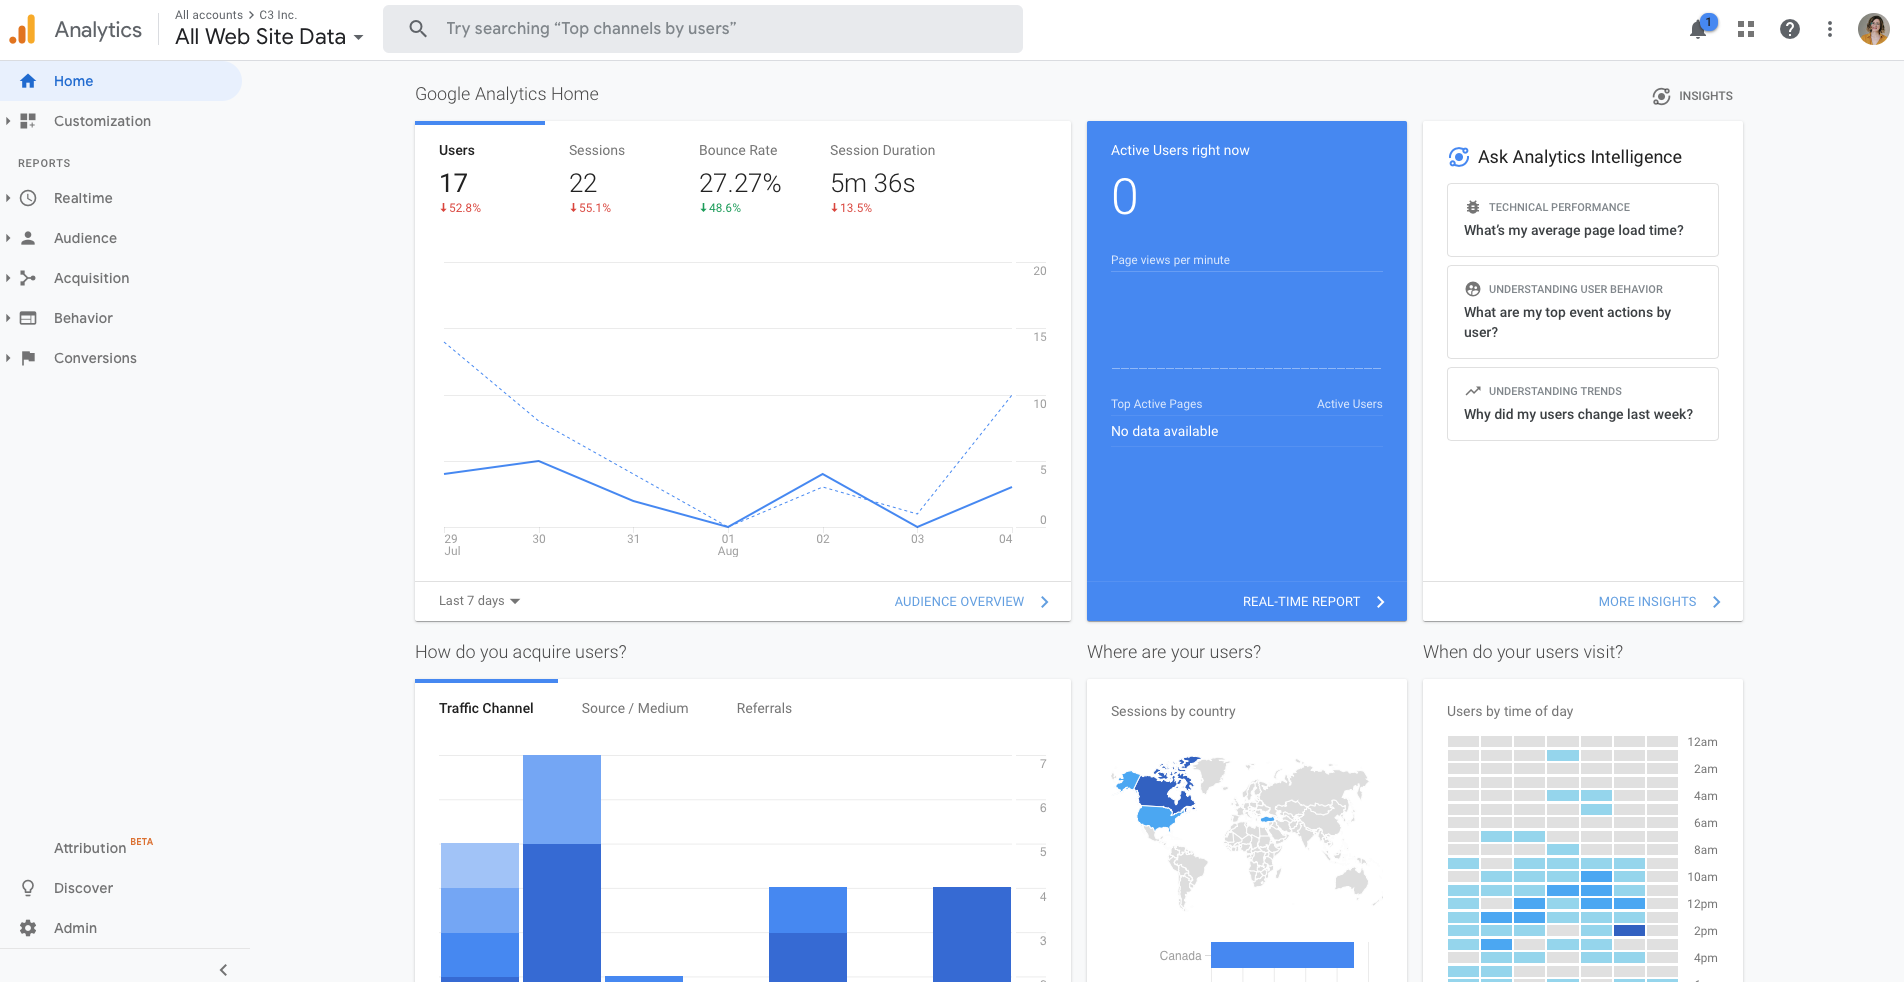Screen dimensions: 1904x982
Task: Click the '17' Users value
Action: click(453, 183)
